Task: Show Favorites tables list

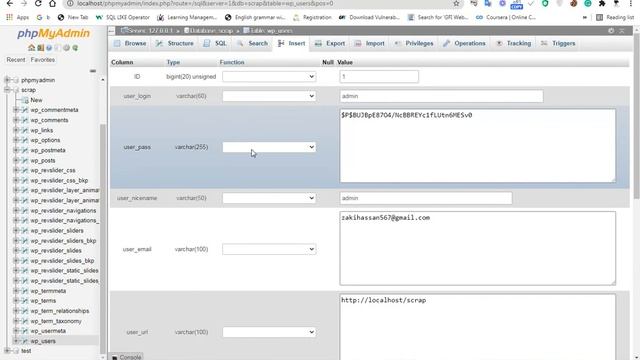Action: [x=43, y=60]
